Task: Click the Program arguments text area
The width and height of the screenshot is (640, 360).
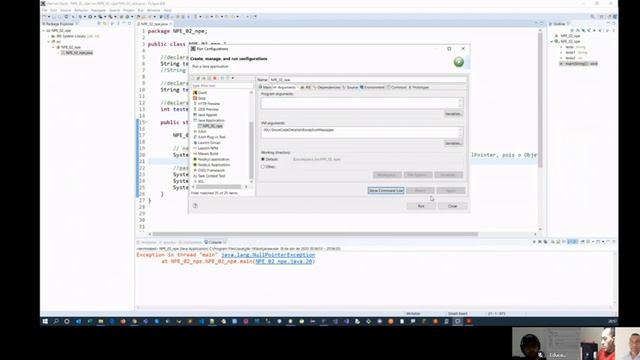Action: [362, 103]
